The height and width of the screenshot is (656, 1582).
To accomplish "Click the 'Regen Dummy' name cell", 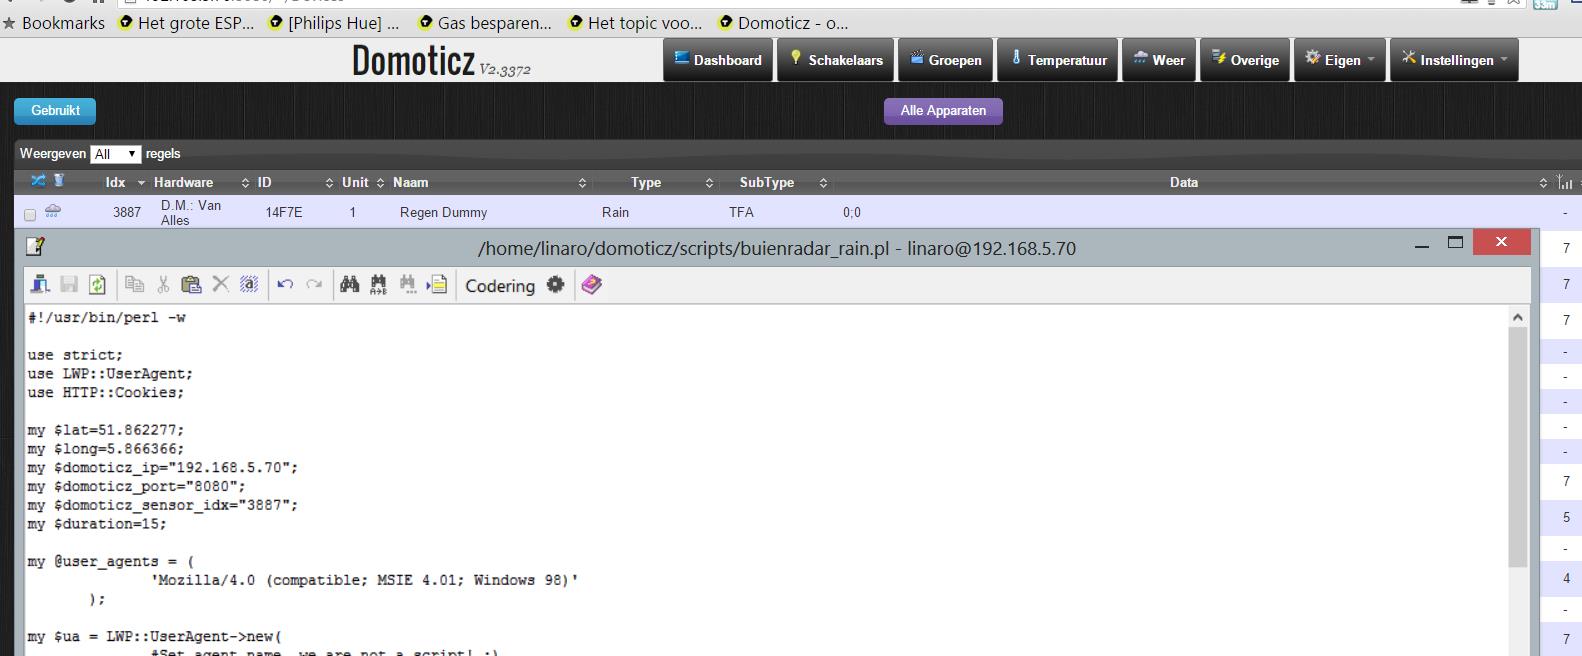I will 443,212.
